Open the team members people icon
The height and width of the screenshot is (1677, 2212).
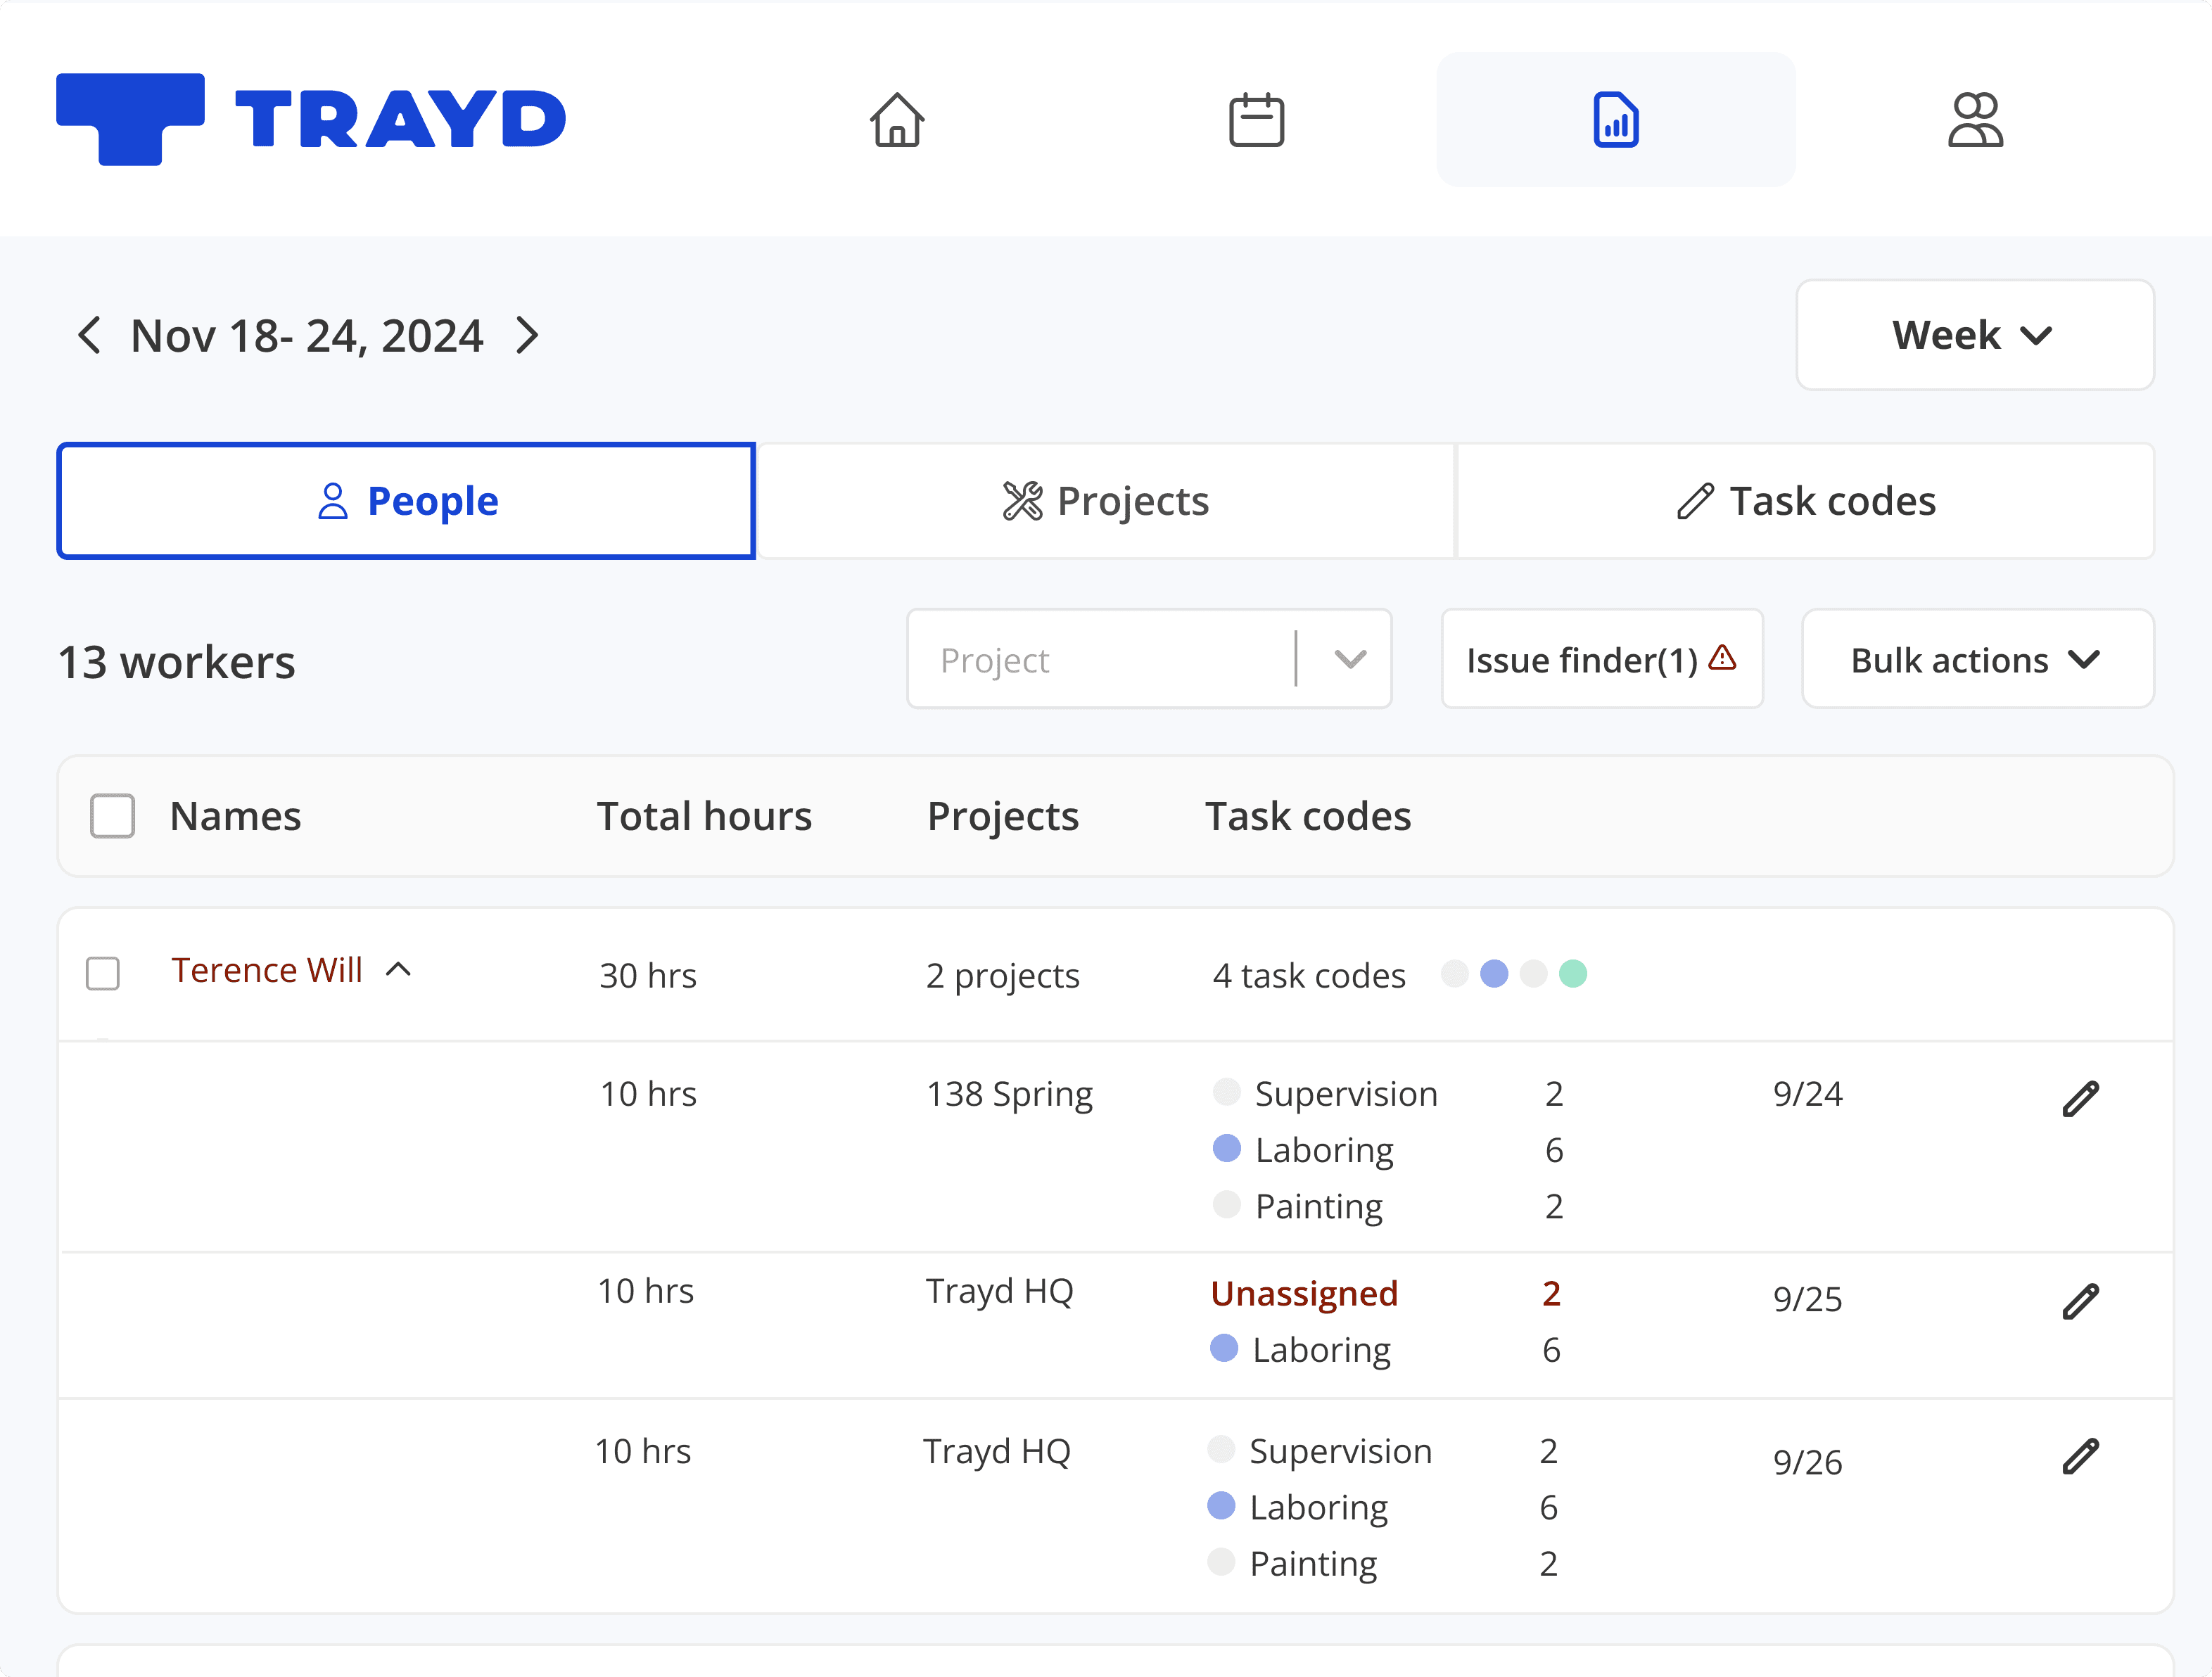[1975, 120]
